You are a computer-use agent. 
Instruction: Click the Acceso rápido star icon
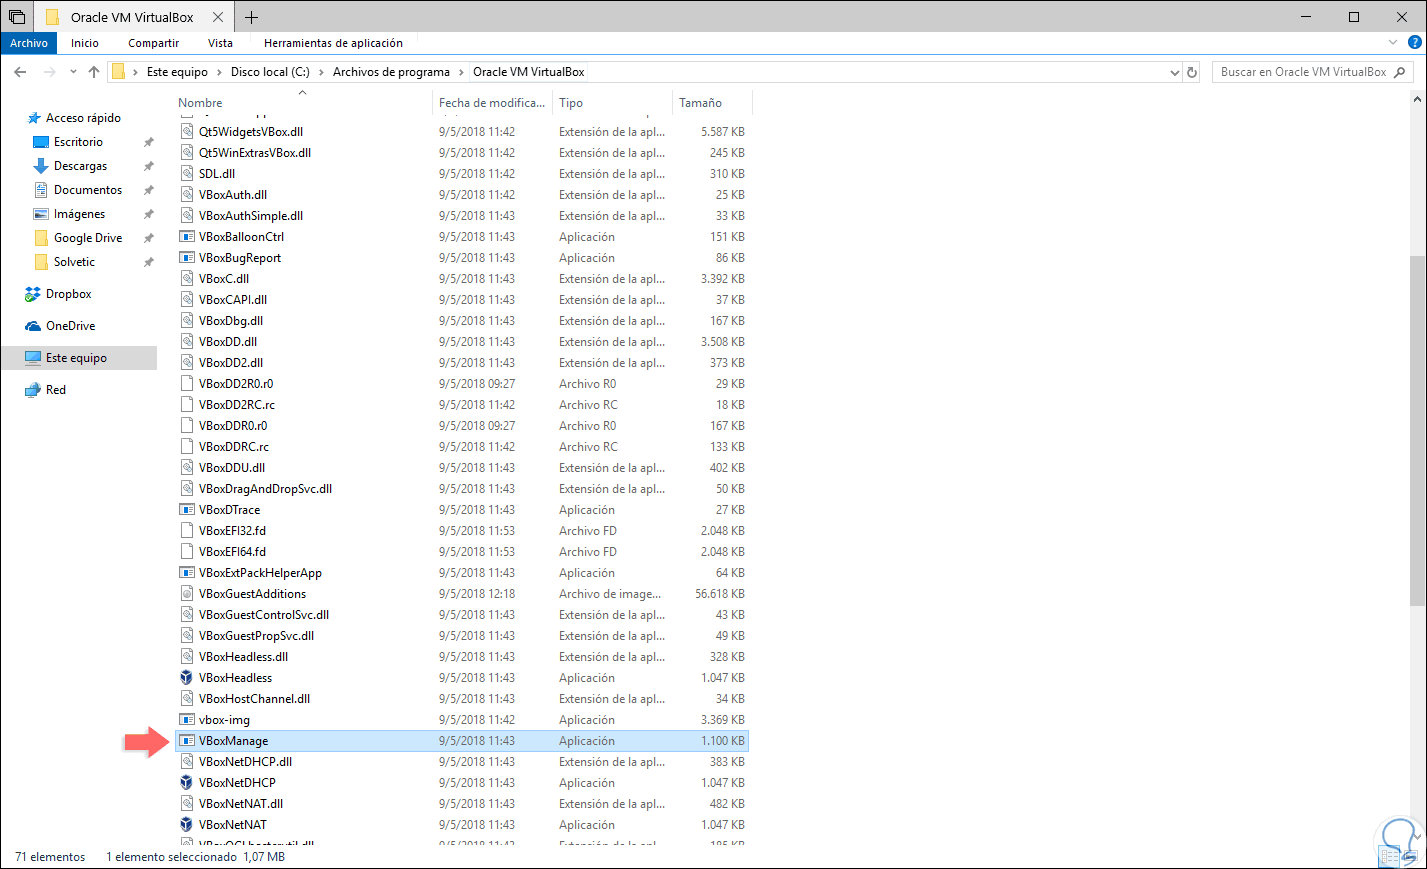click(34, 118)
